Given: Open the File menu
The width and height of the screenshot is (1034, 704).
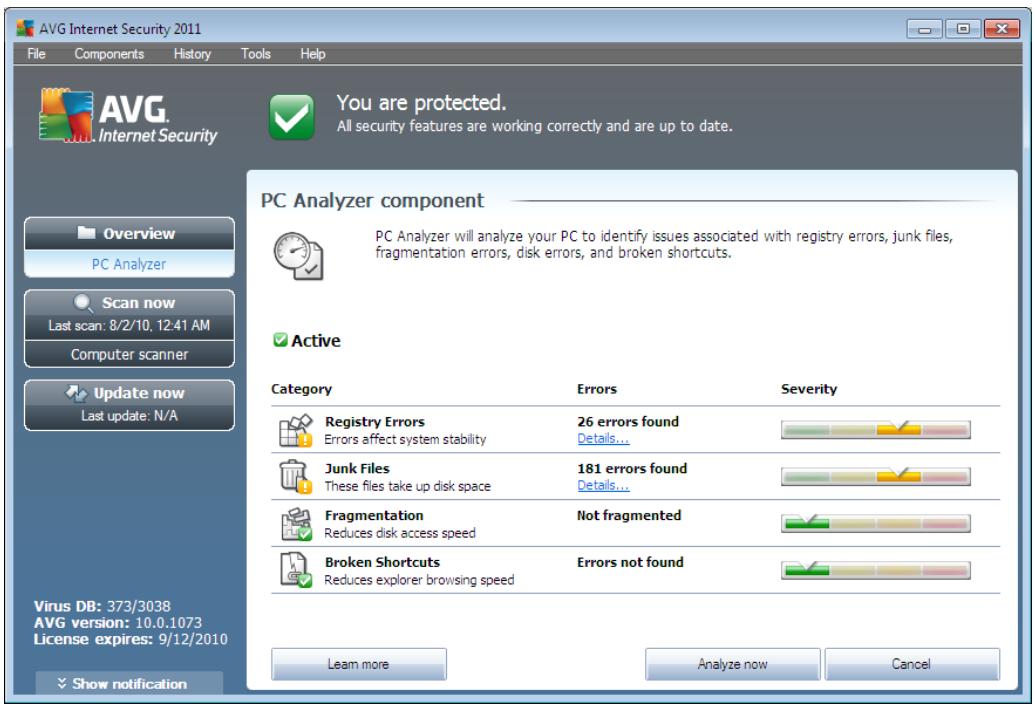Looking at the screenshot, I should [x=36, y=54].
